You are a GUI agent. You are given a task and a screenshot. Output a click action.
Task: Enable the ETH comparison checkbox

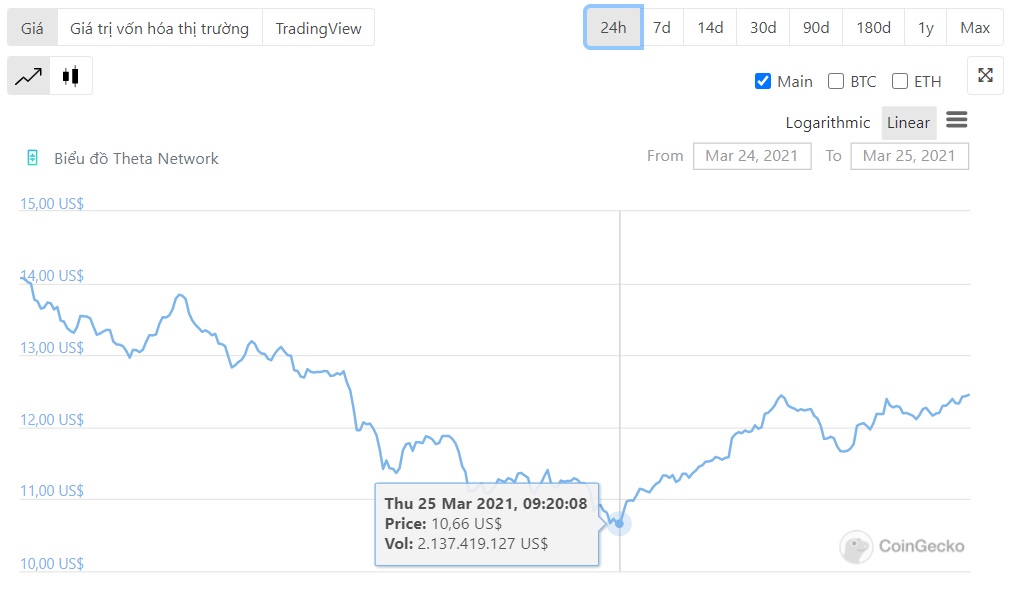pyautogui.click(x=900, y=81)
